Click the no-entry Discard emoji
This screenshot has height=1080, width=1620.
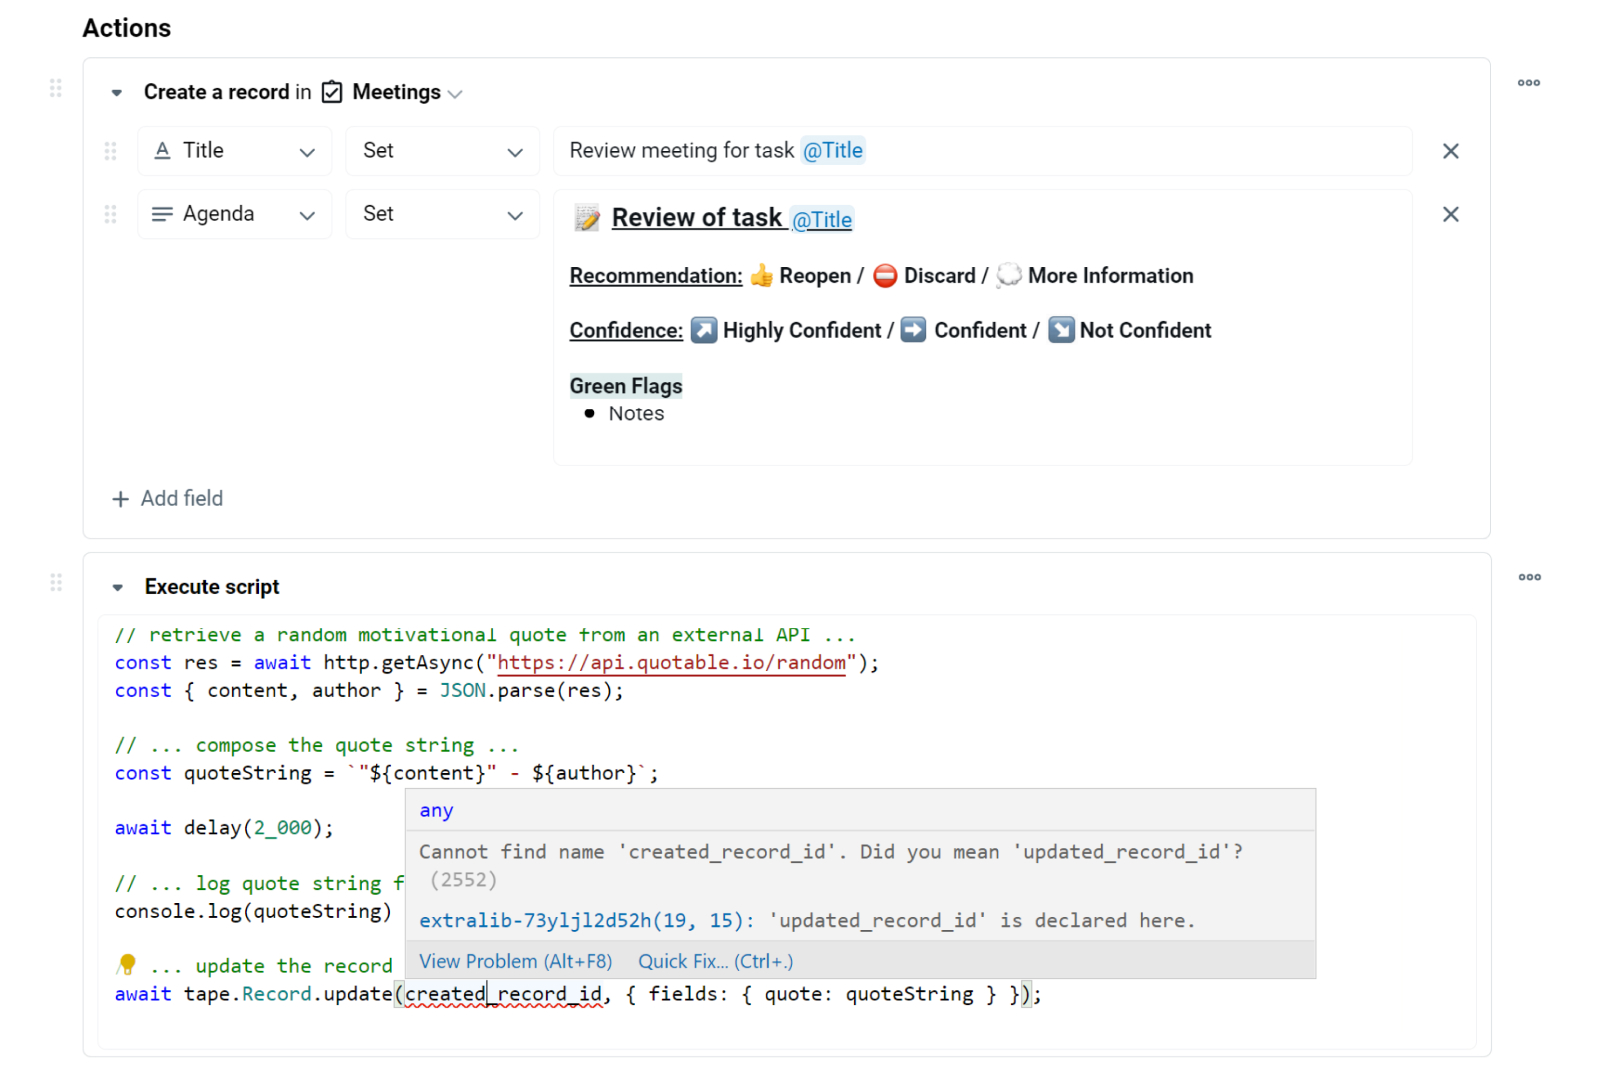(885, 276)
